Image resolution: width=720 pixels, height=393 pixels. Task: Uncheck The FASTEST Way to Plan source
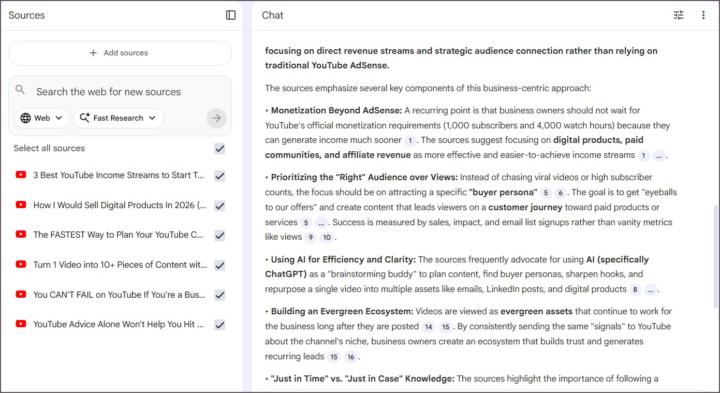(x=220, y=236)
